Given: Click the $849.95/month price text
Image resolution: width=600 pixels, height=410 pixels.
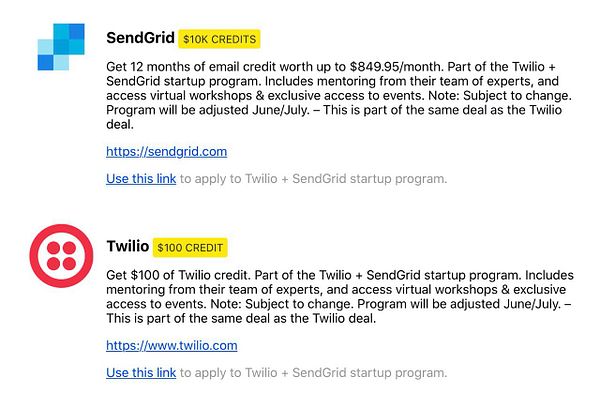Looking at the screenshot, I should click(x=396, y=67).
